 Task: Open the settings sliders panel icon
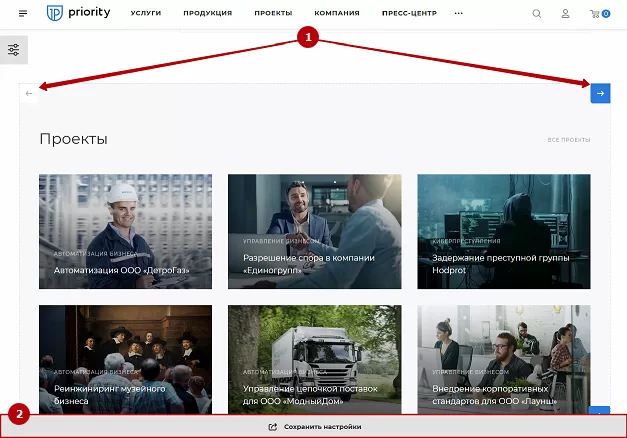(14, 50)
